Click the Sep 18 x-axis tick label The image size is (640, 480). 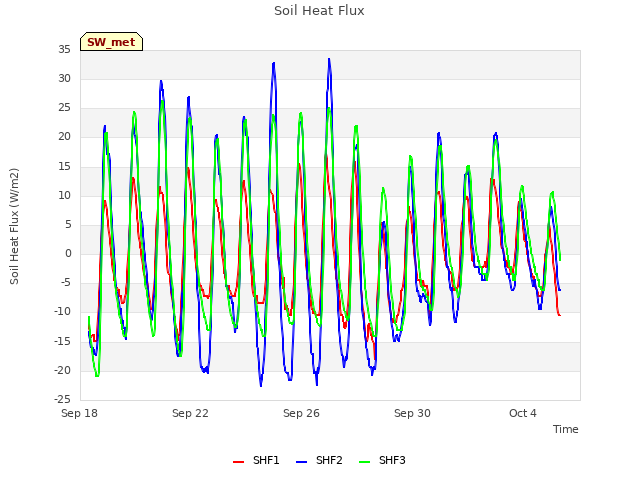(x=79, y=413)
